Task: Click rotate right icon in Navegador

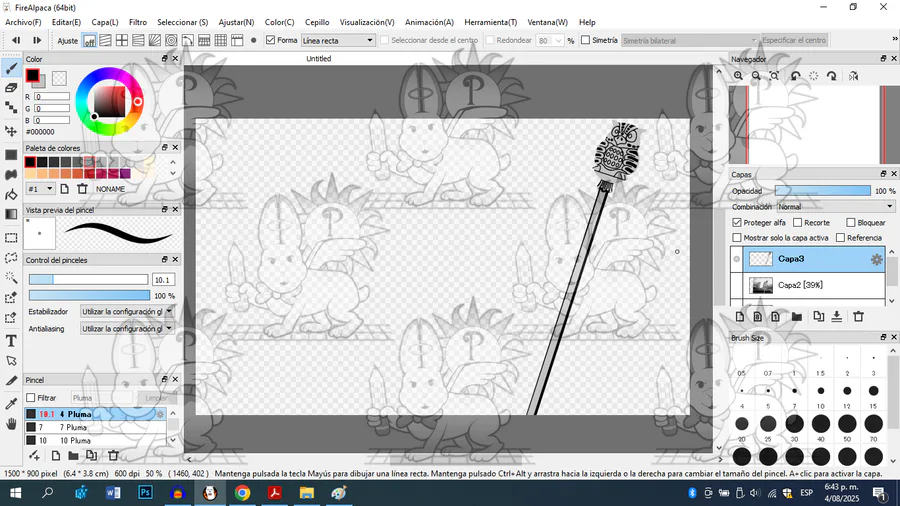Action: coord(832,76)
